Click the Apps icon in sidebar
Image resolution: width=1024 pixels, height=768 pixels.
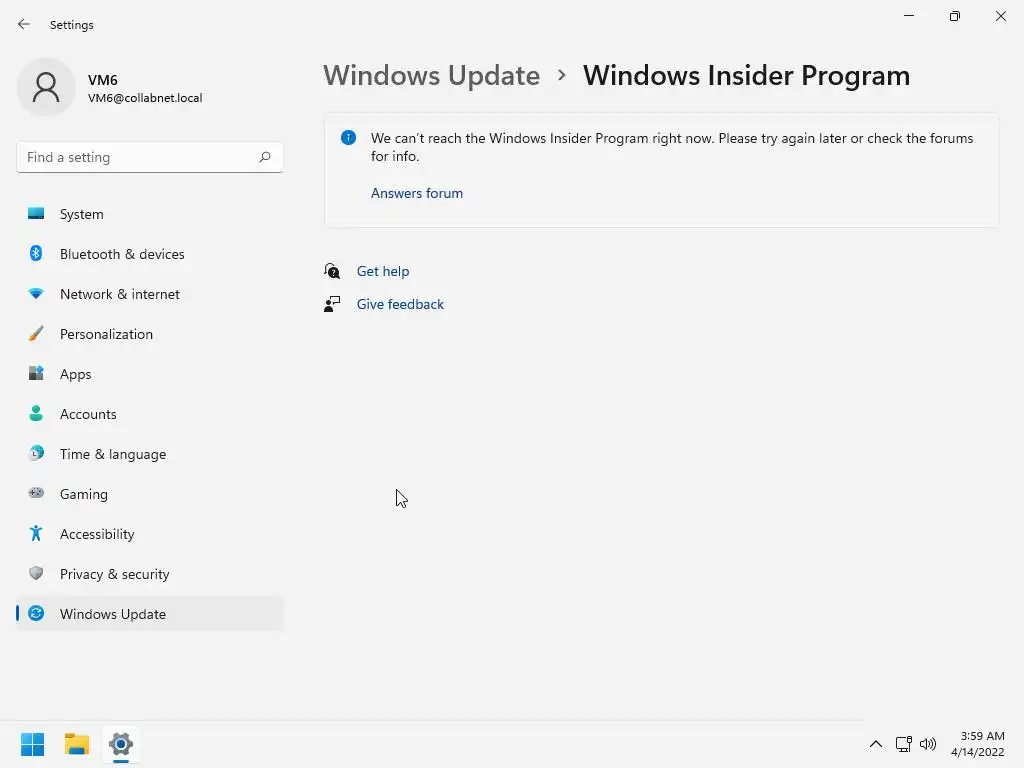pyautogui.click(x=36, y=374)
